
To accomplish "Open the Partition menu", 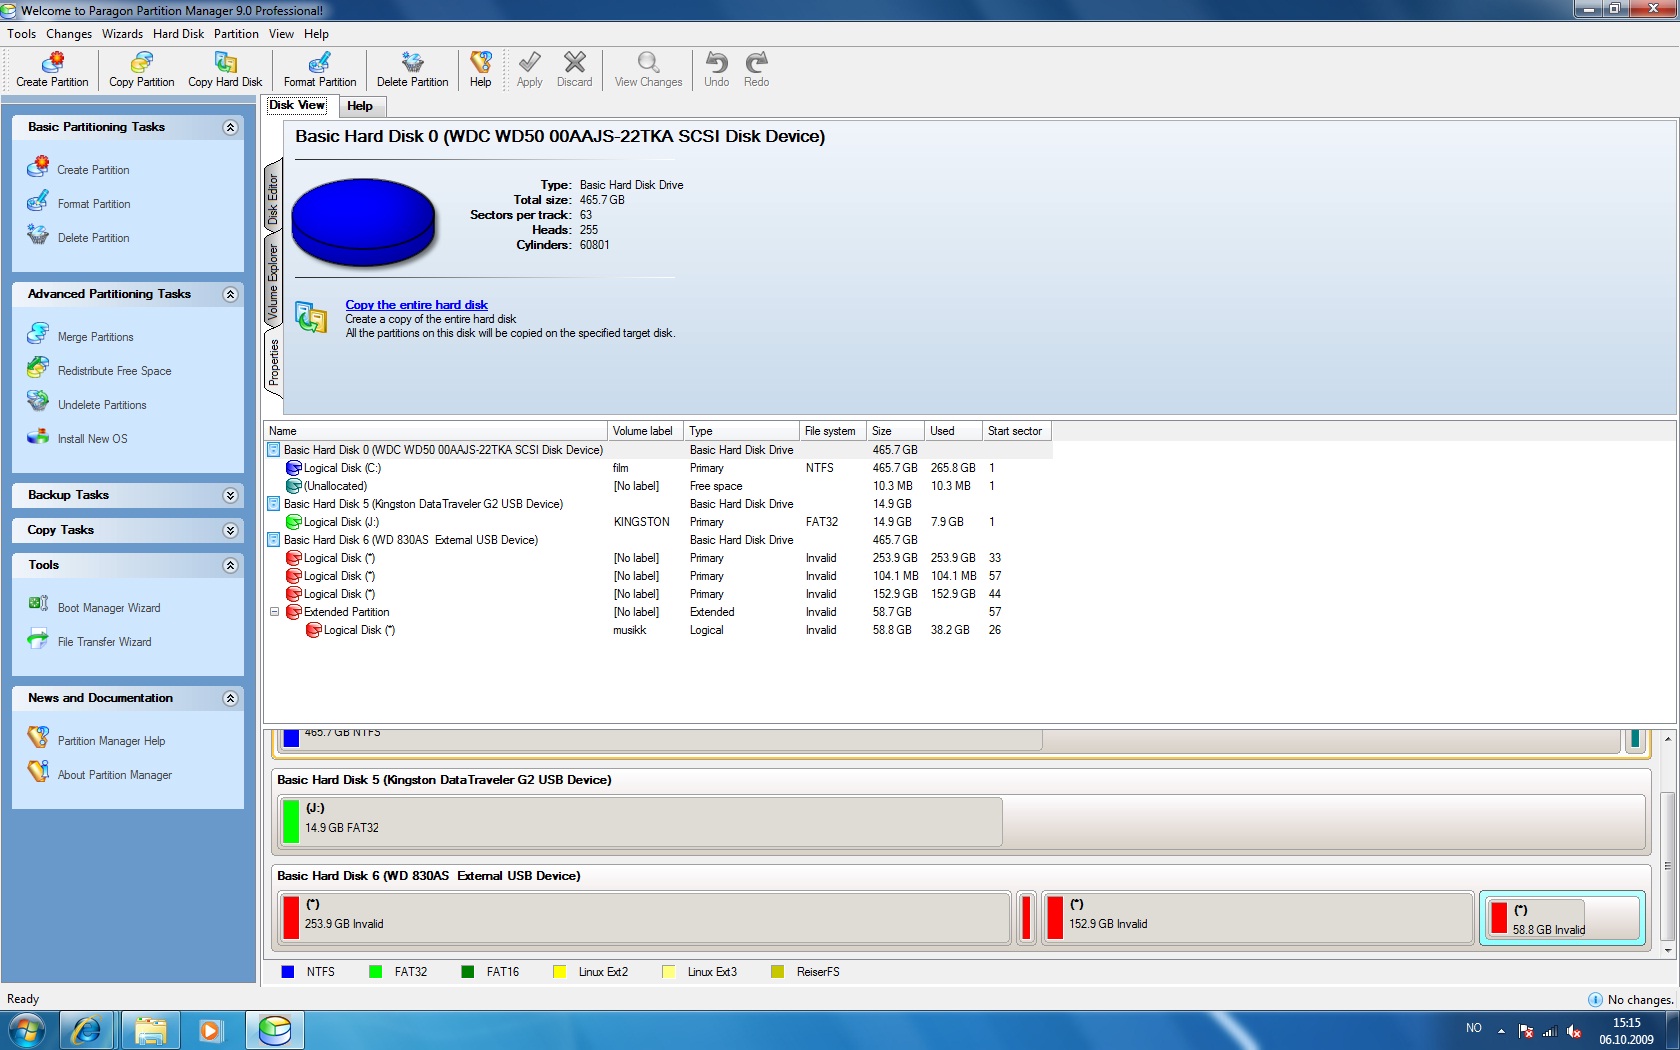I will coord(236,34).
